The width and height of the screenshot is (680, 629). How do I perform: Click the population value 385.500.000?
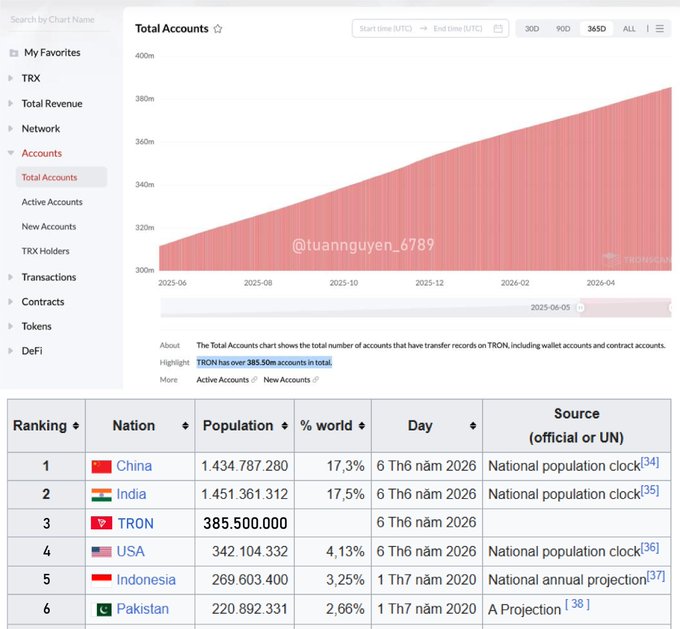tap(245, 524)
